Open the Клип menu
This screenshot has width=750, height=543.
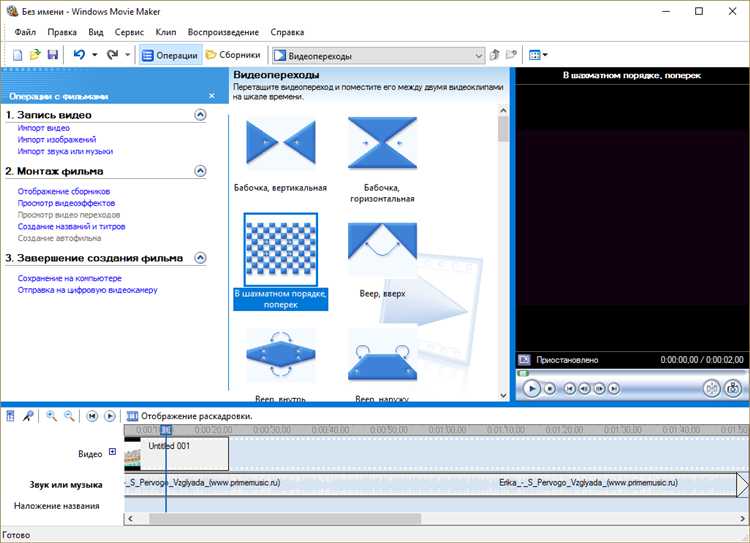click(166, 32)
